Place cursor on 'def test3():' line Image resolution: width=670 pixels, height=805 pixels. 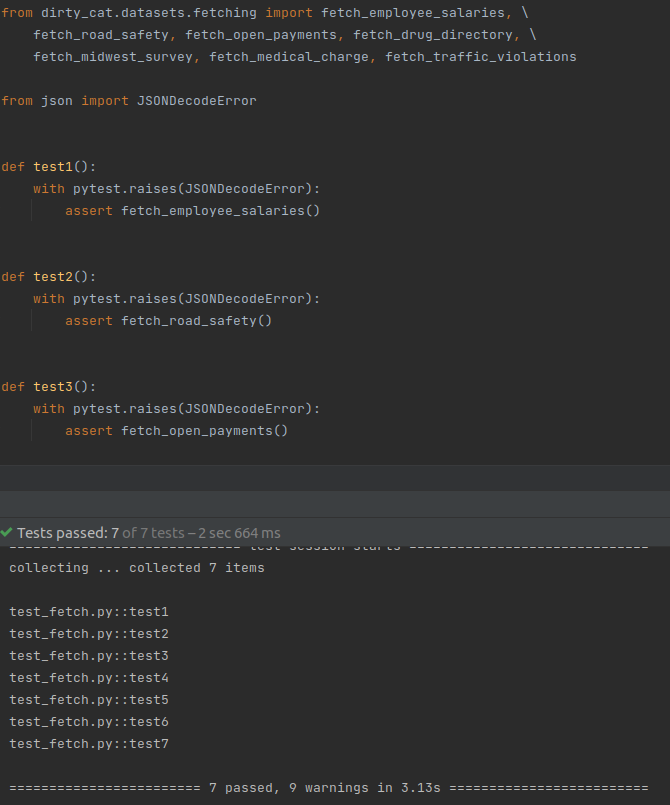(x=48, y=387)
